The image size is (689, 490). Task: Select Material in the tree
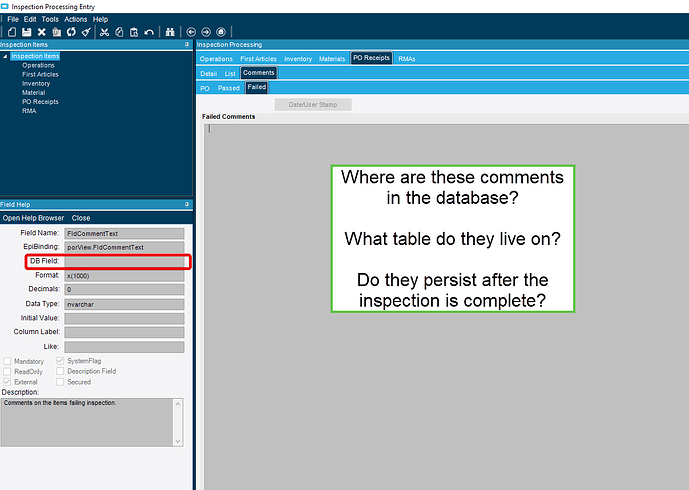[33, 93]
